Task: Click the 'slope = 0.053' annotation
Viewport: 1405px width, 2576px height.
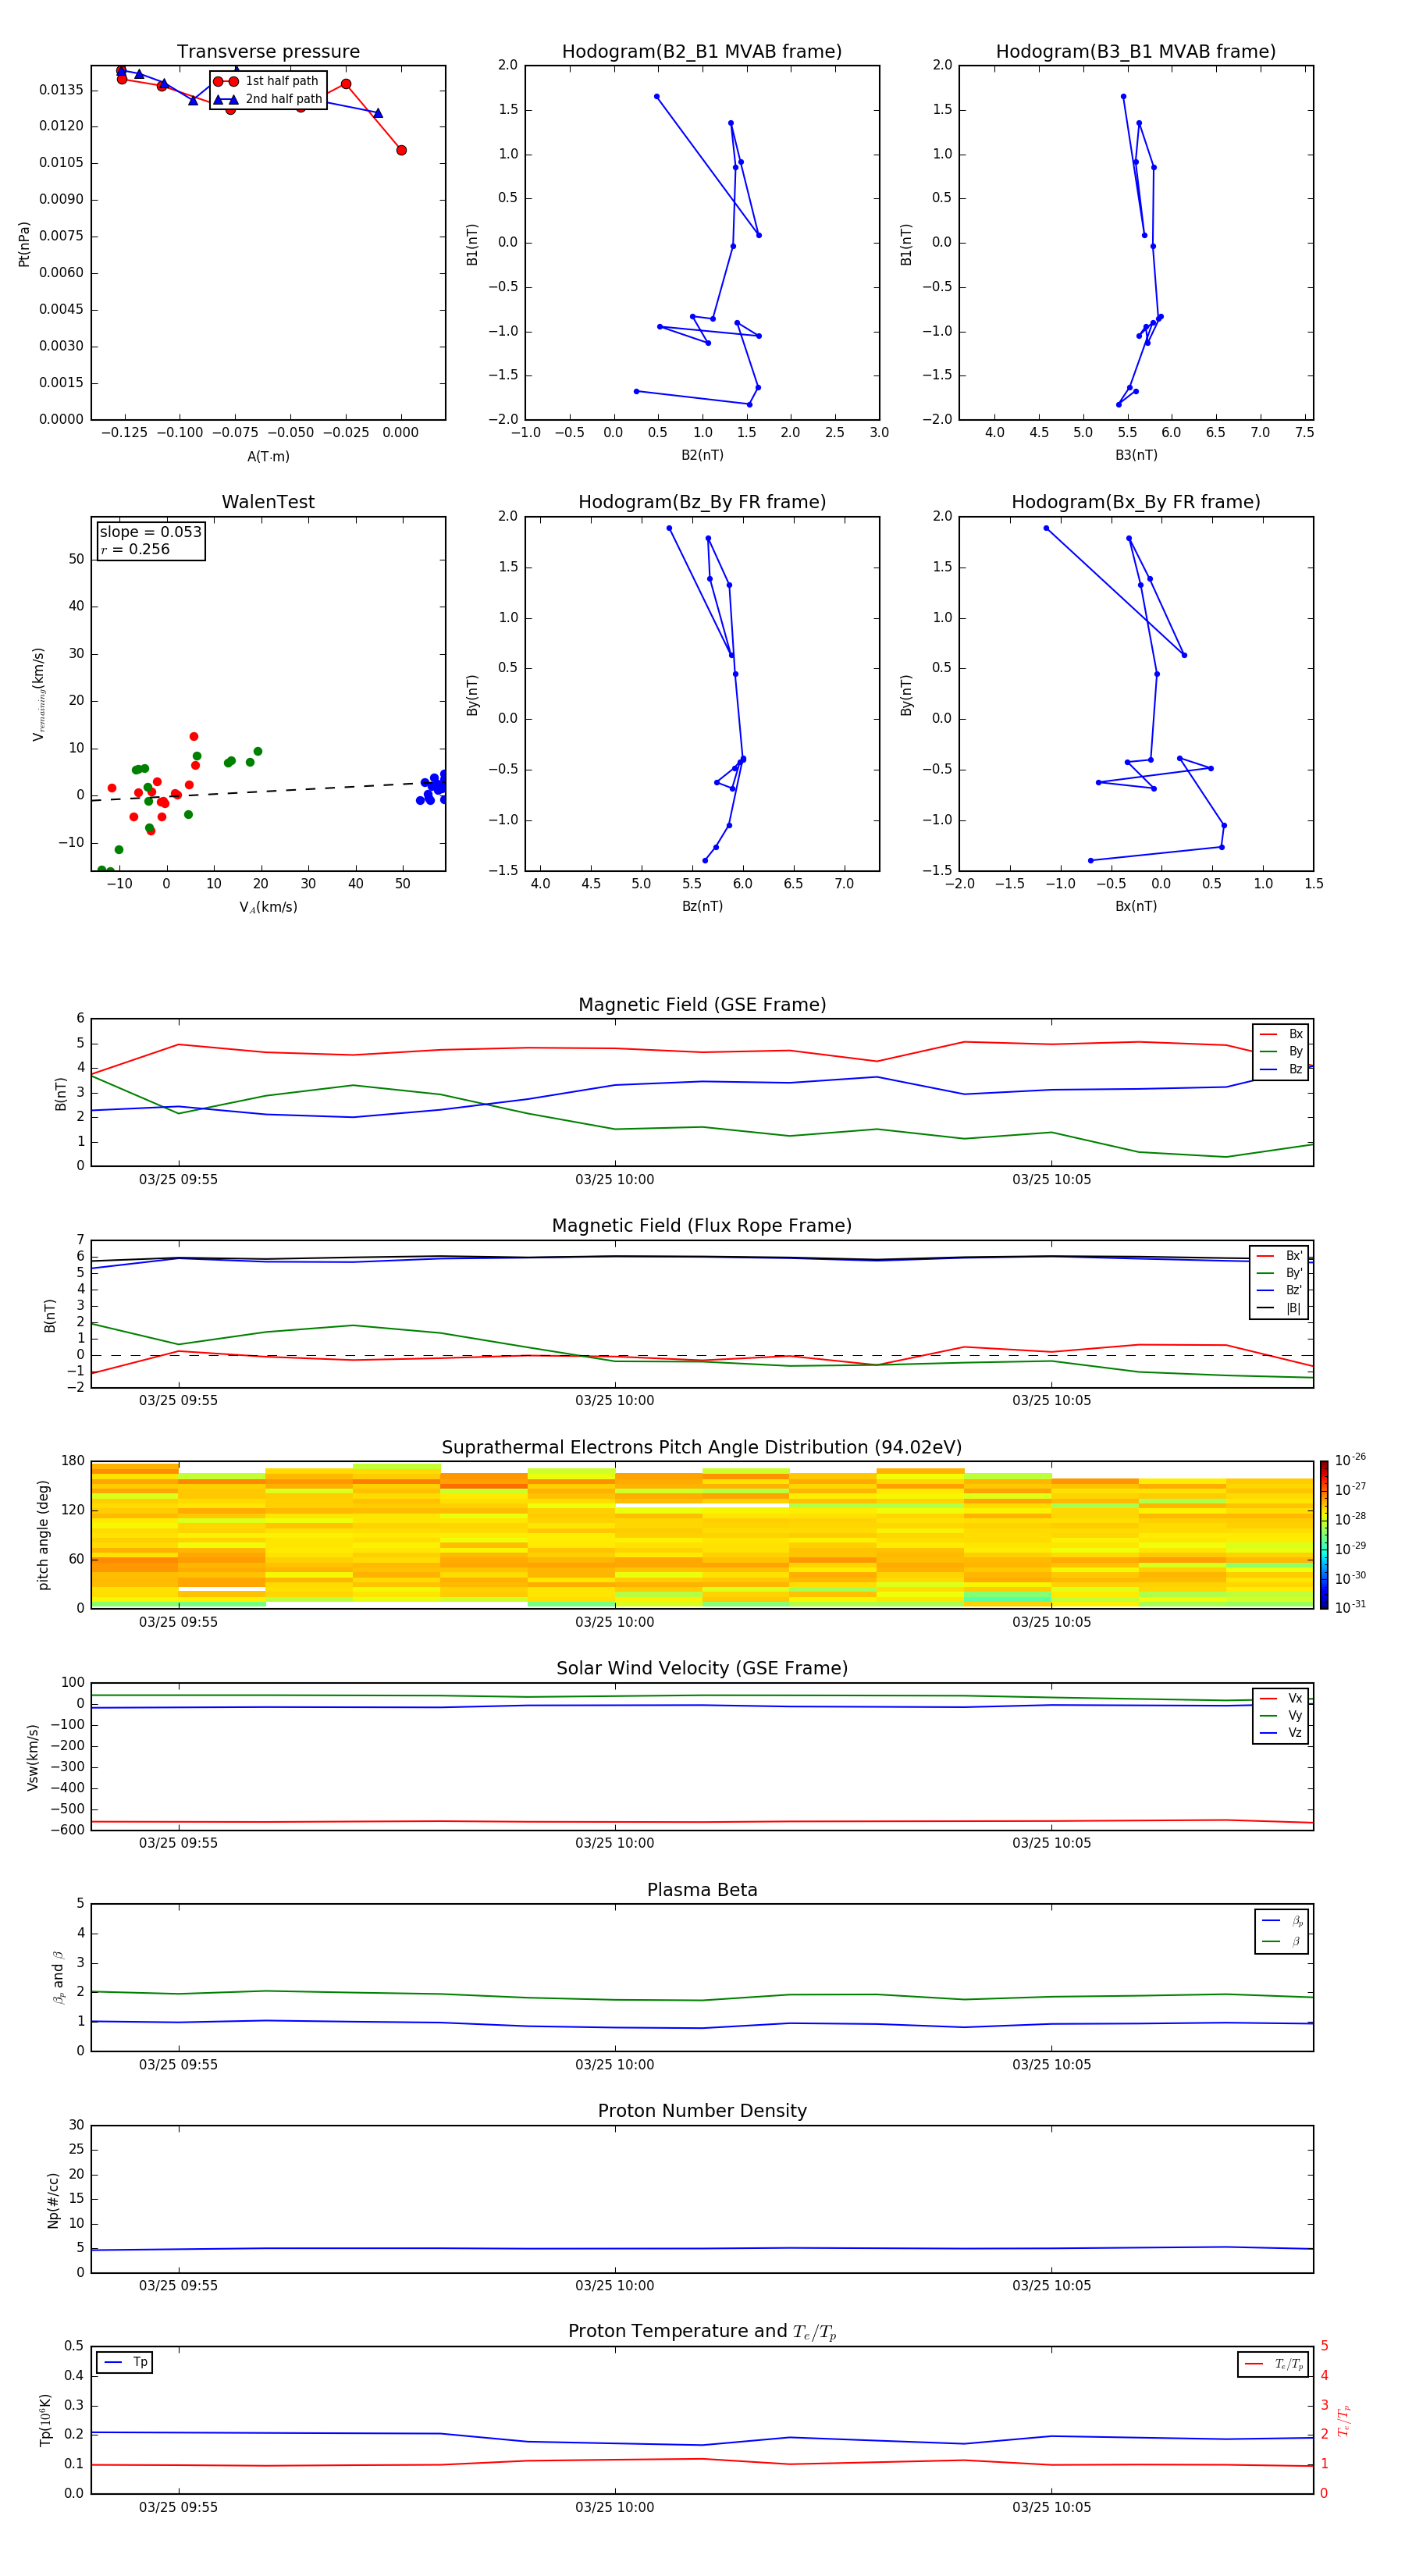Action: [150, 532]
